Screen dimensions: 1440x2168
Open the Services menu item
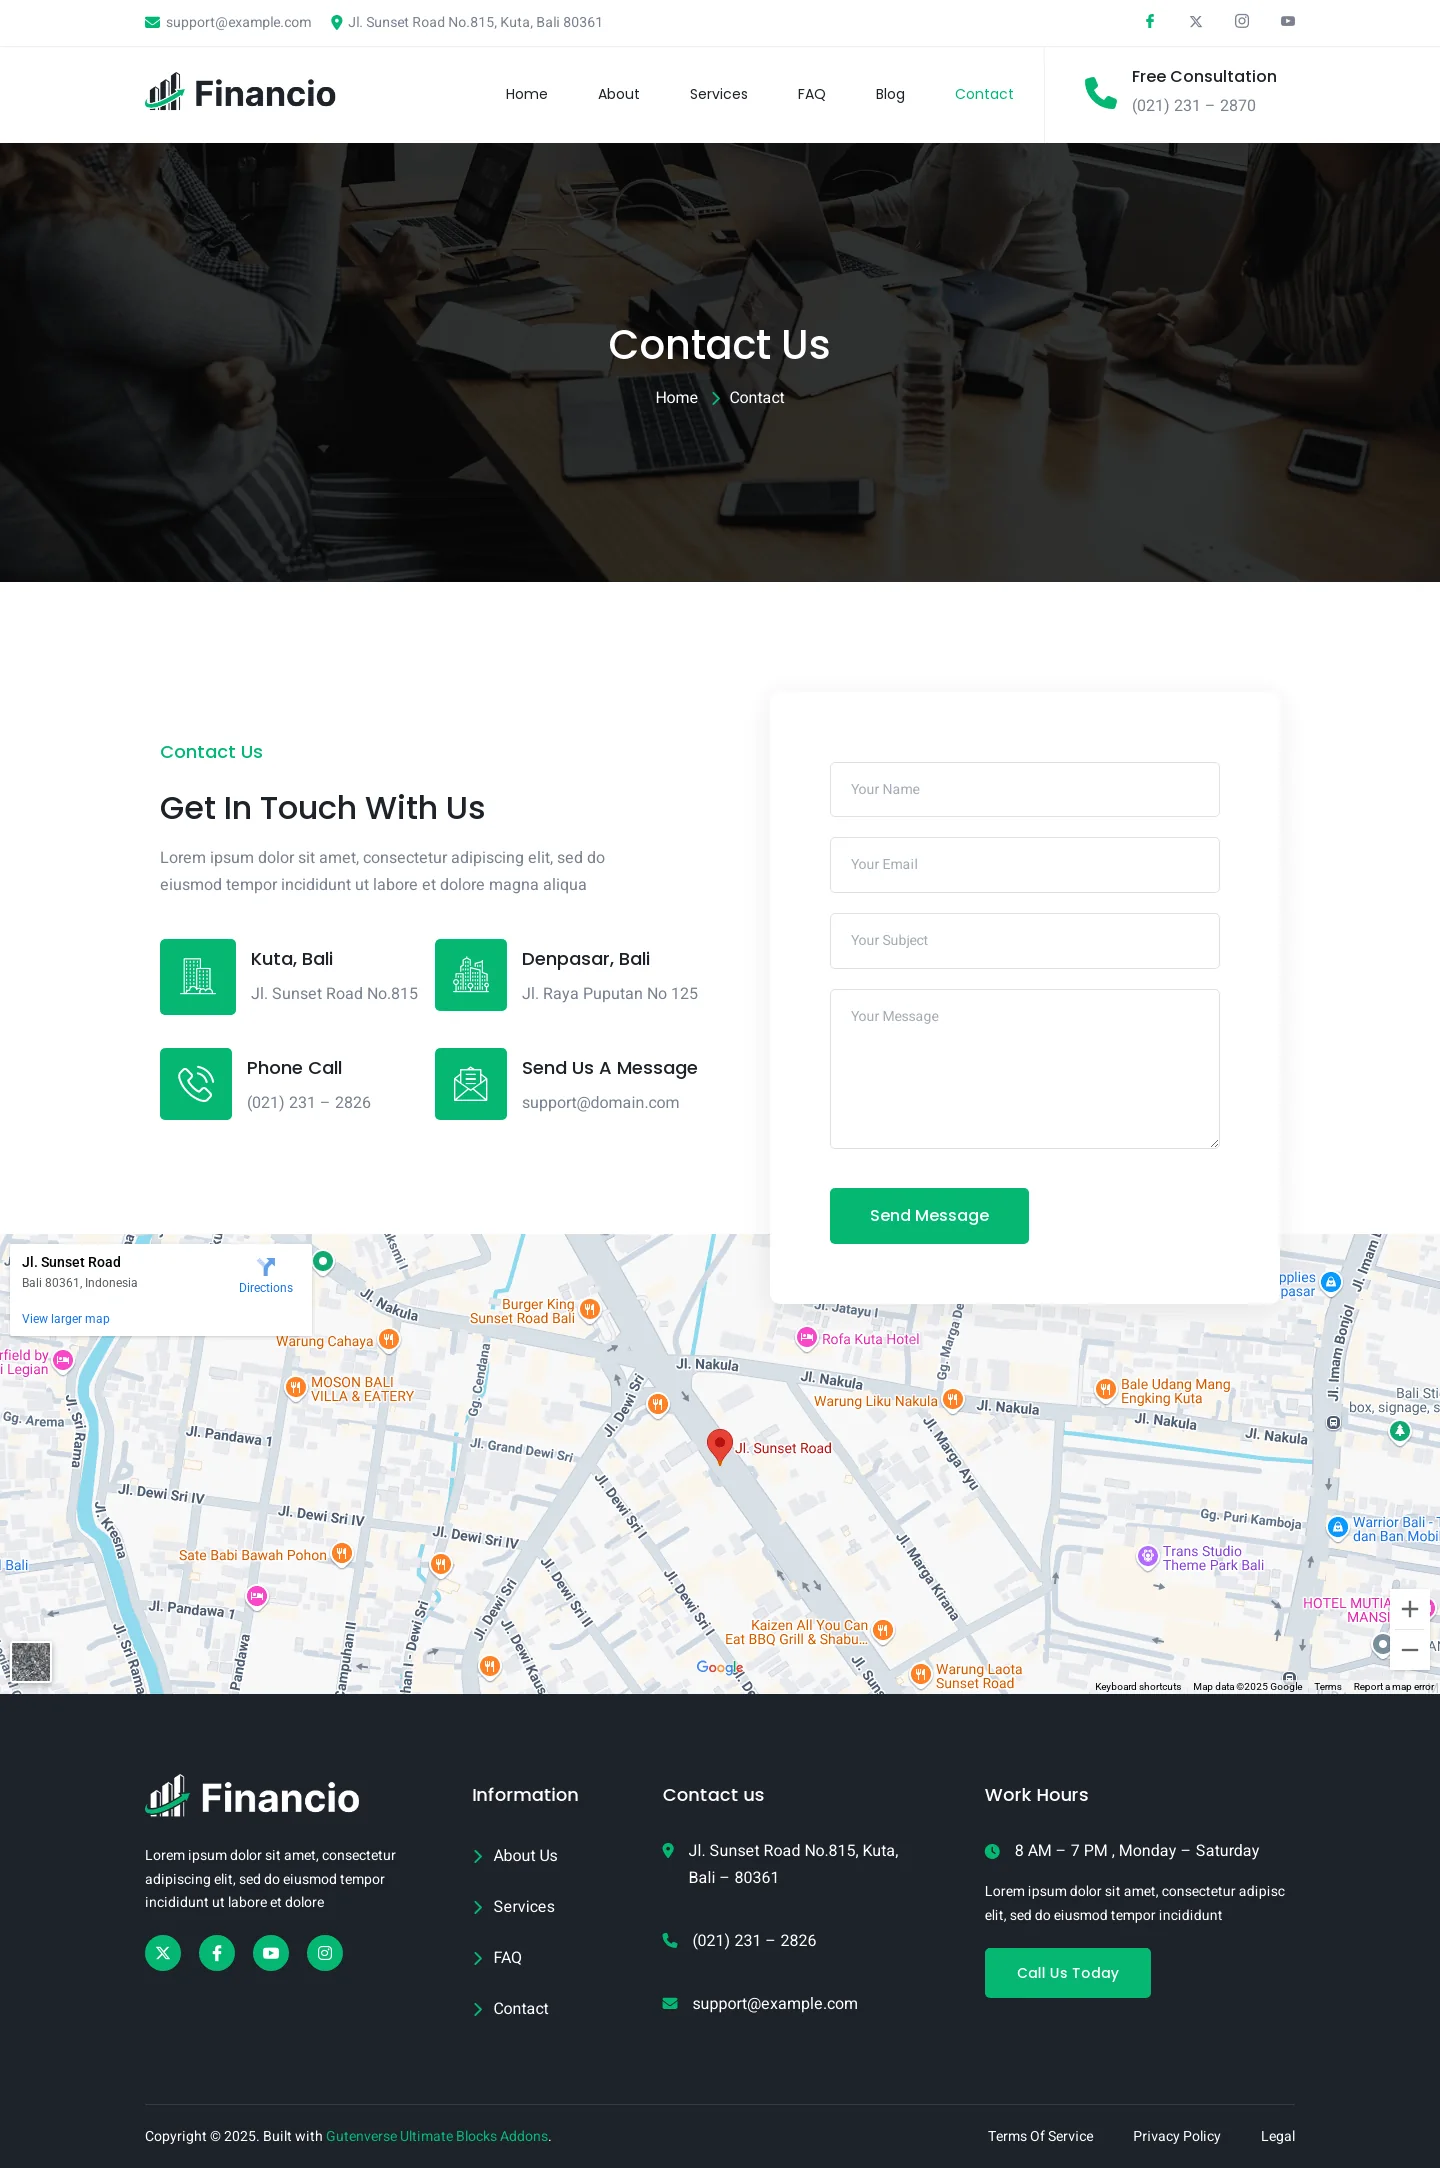(x=718, y=94)
